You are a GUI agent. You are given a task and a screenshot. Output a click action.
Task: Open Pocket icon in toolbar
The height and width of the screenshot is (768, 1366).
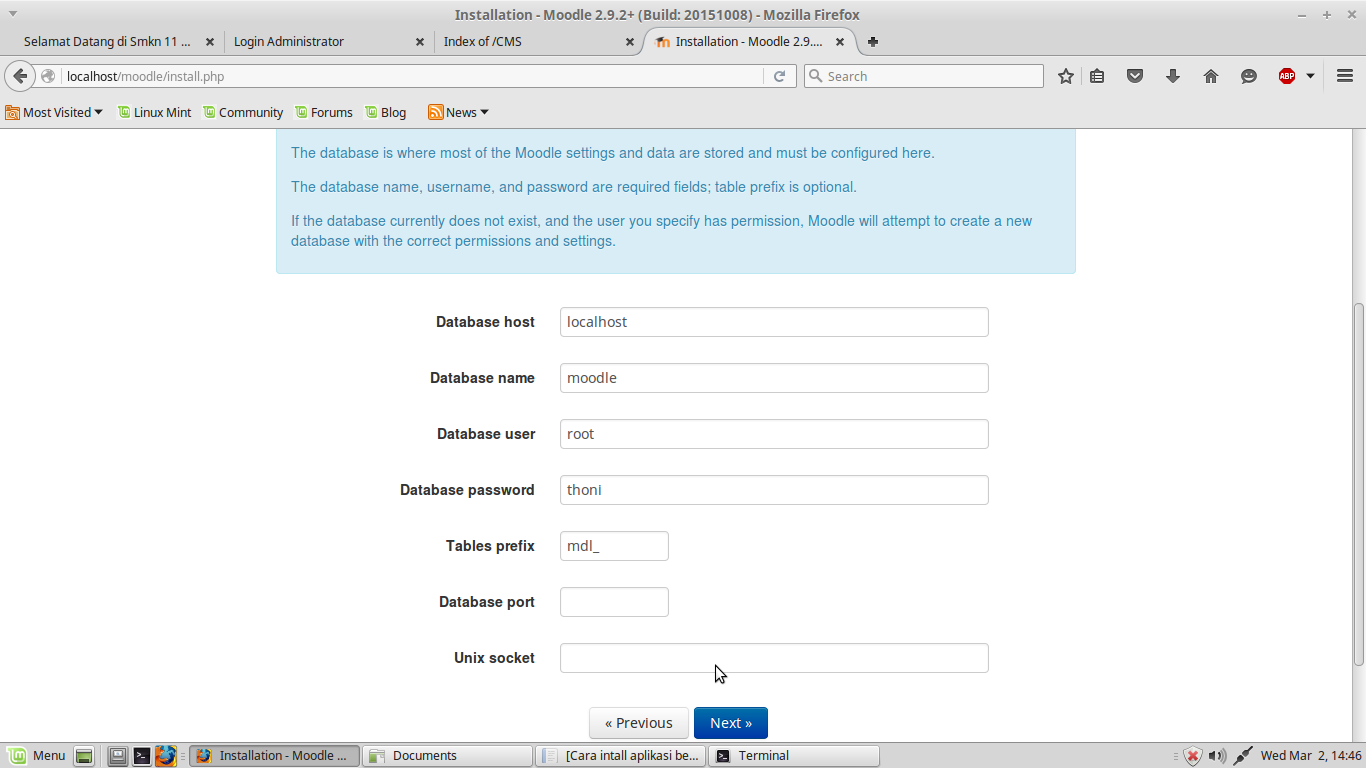[x=1135, y=76]
